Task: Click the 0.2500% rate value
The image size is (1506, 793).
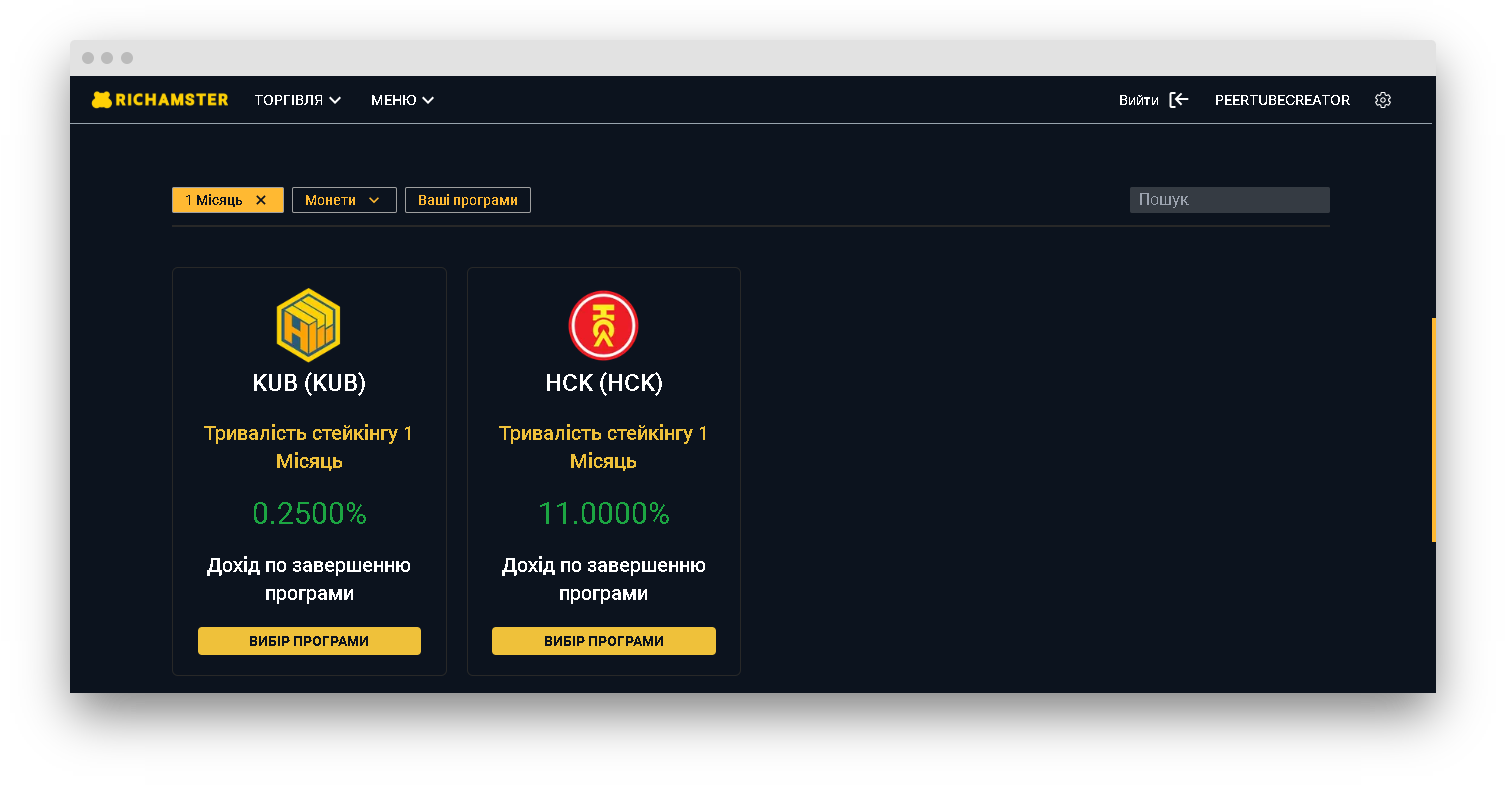Action: pos(309,513)
